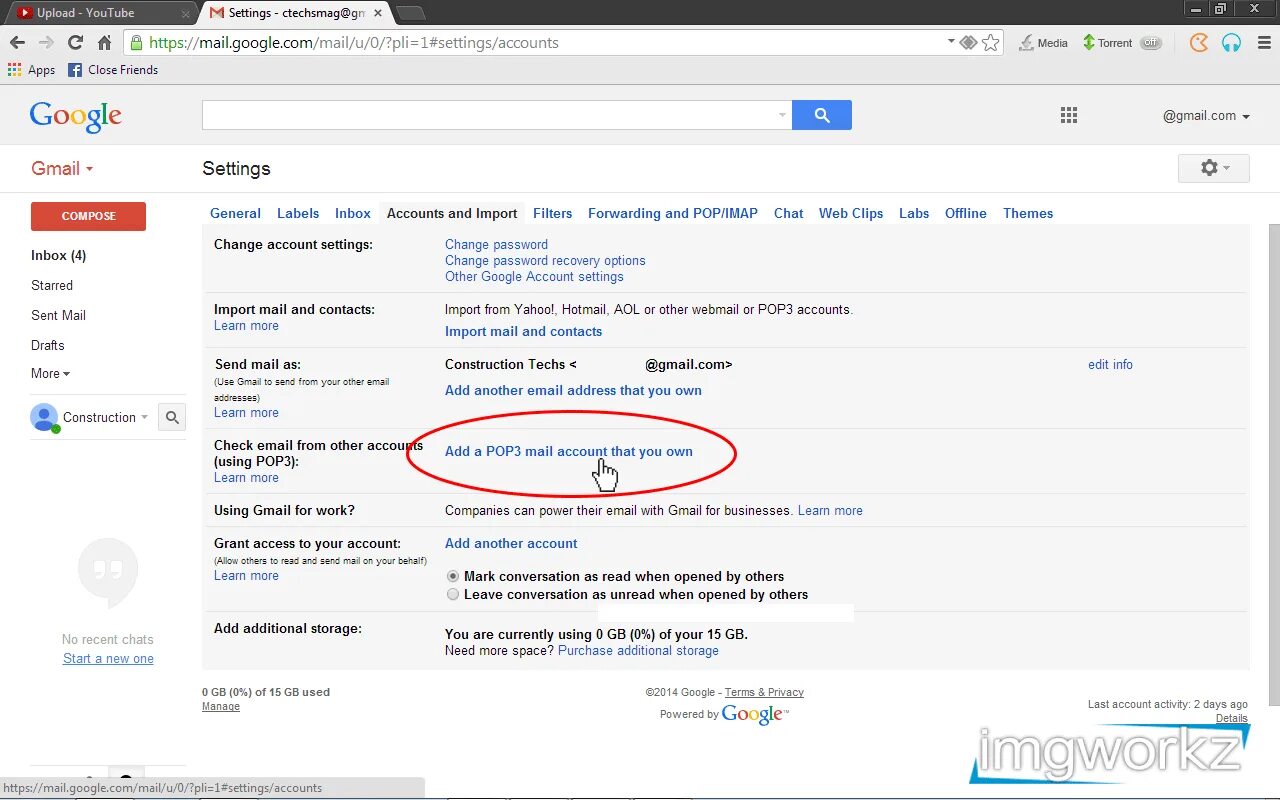Open the Filters settings tab

pos(553,214)
